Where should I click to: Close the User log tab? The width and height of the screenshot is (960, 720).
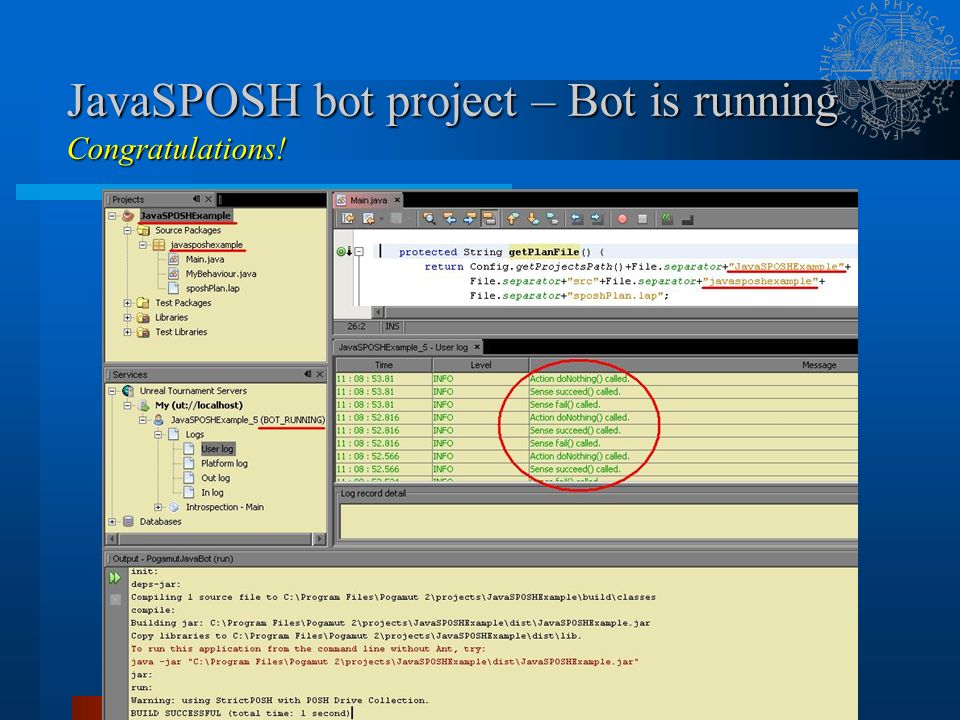[x=477, y=347]
